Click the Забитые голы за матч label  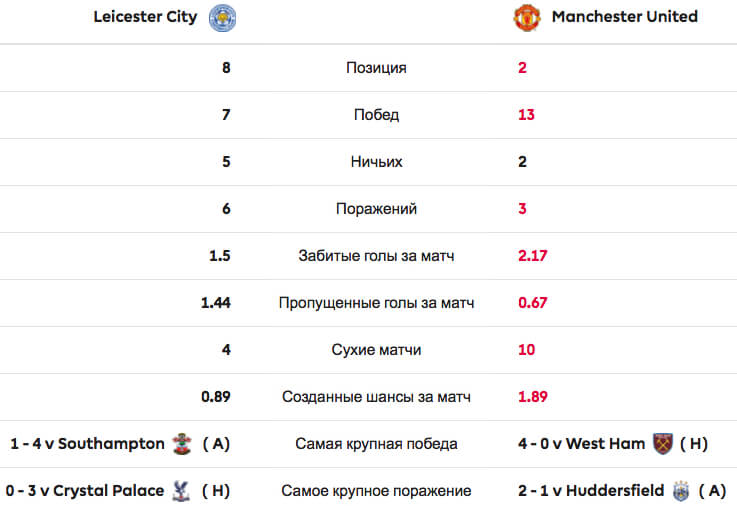point(376,256)
